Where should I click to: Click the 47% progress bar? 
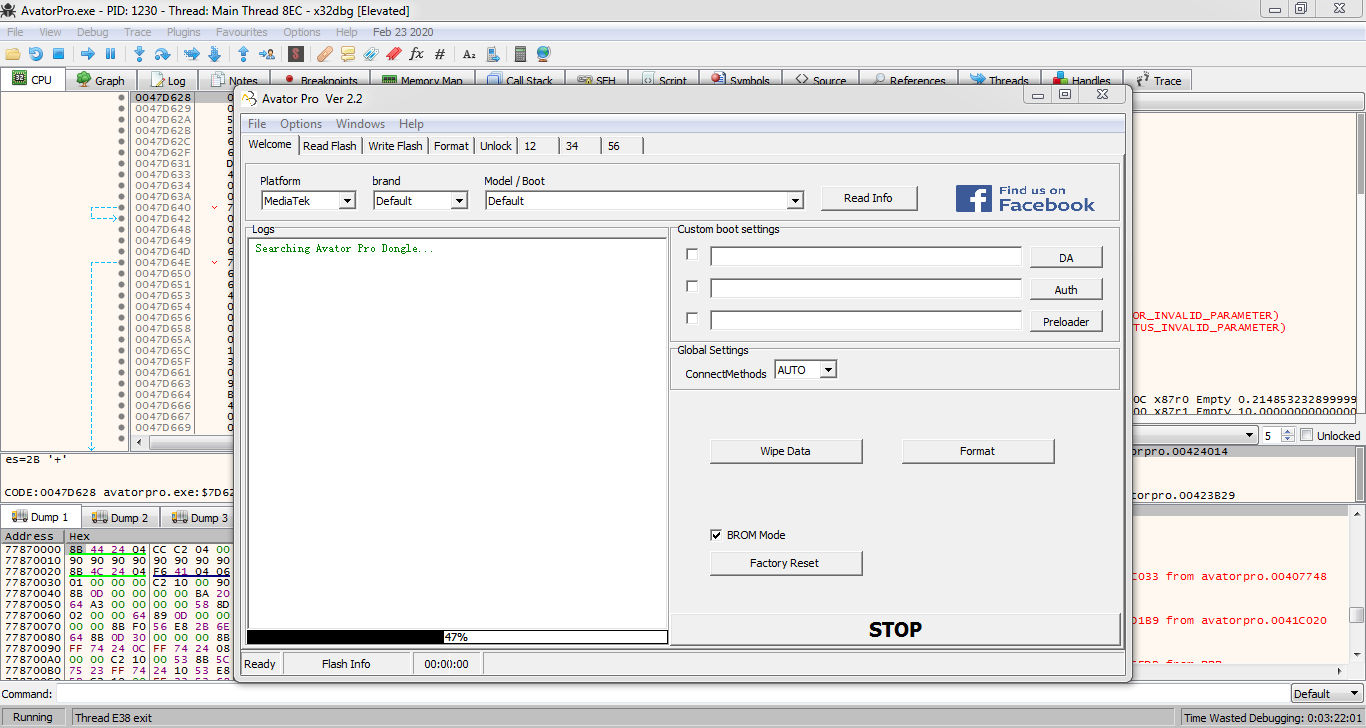(457, 637)
